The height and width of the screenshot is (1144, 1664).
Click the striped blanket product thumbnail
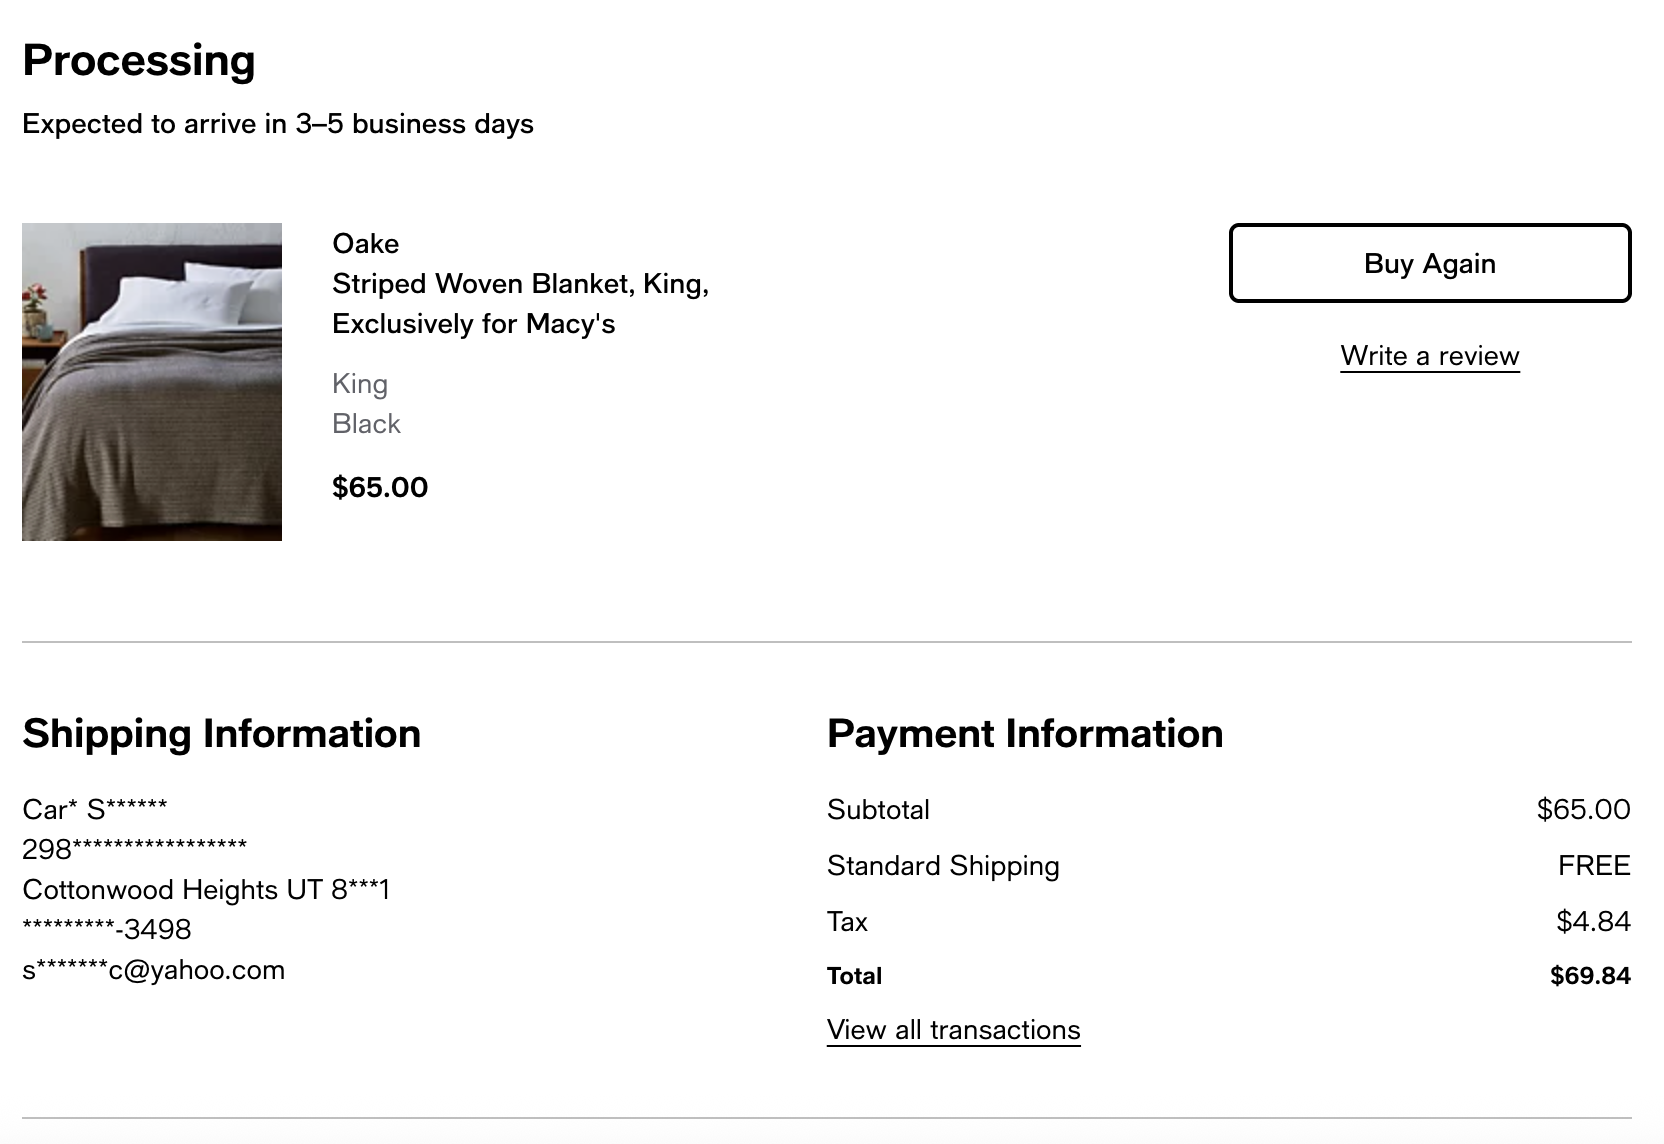152,381
